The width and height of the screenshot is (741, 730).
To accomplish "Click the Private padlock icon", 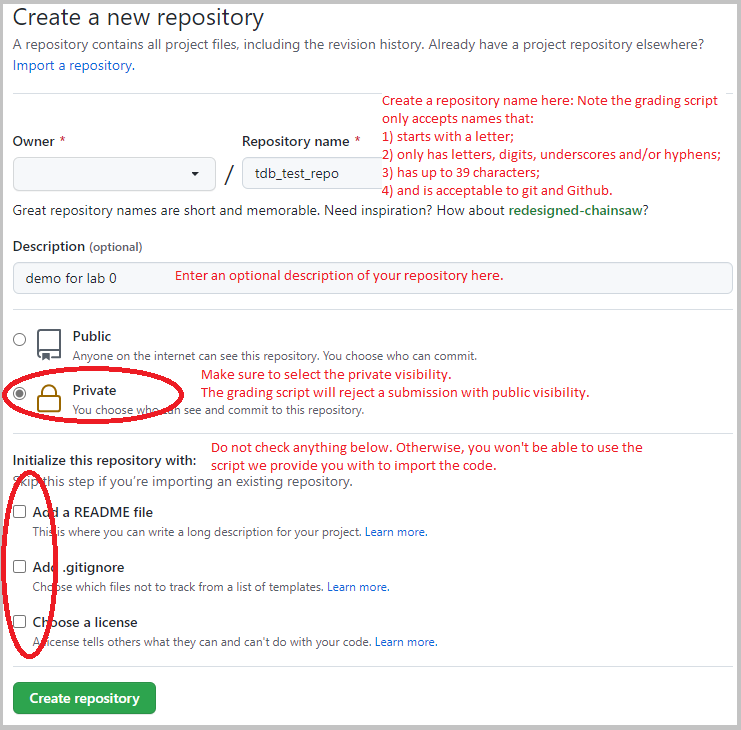I will (49, 398).
